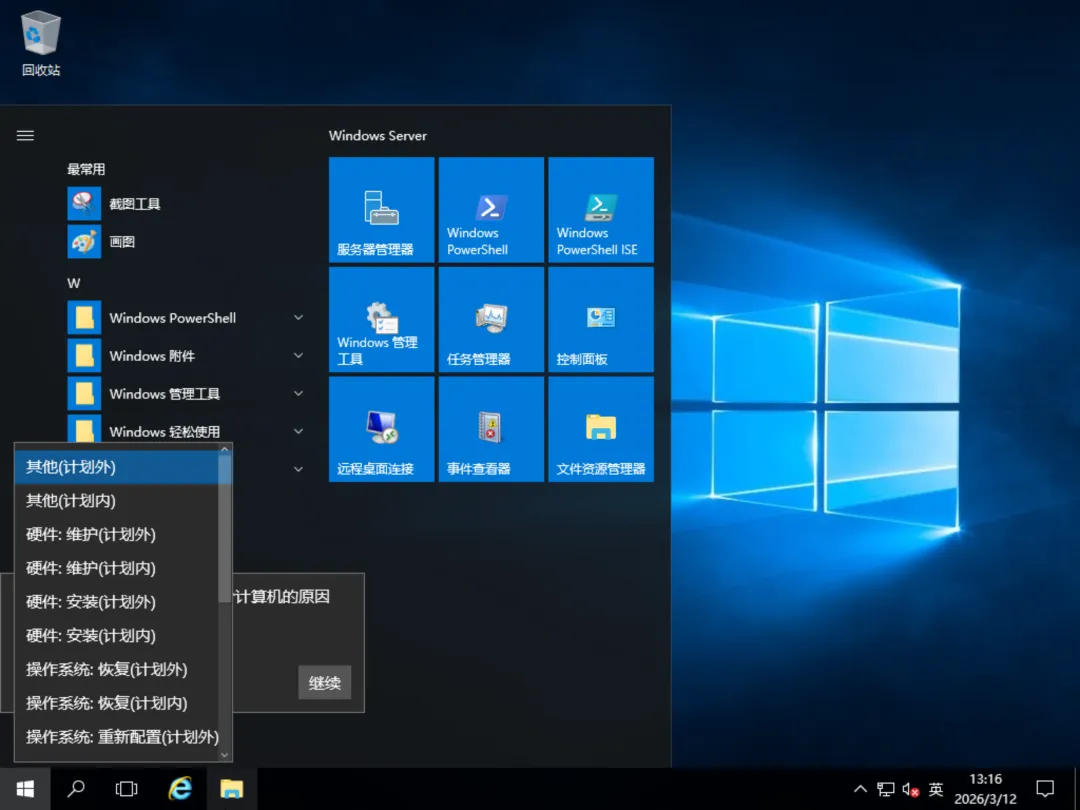Open the File Explorer tile
1080x810 pixels.
coord(601,429)
